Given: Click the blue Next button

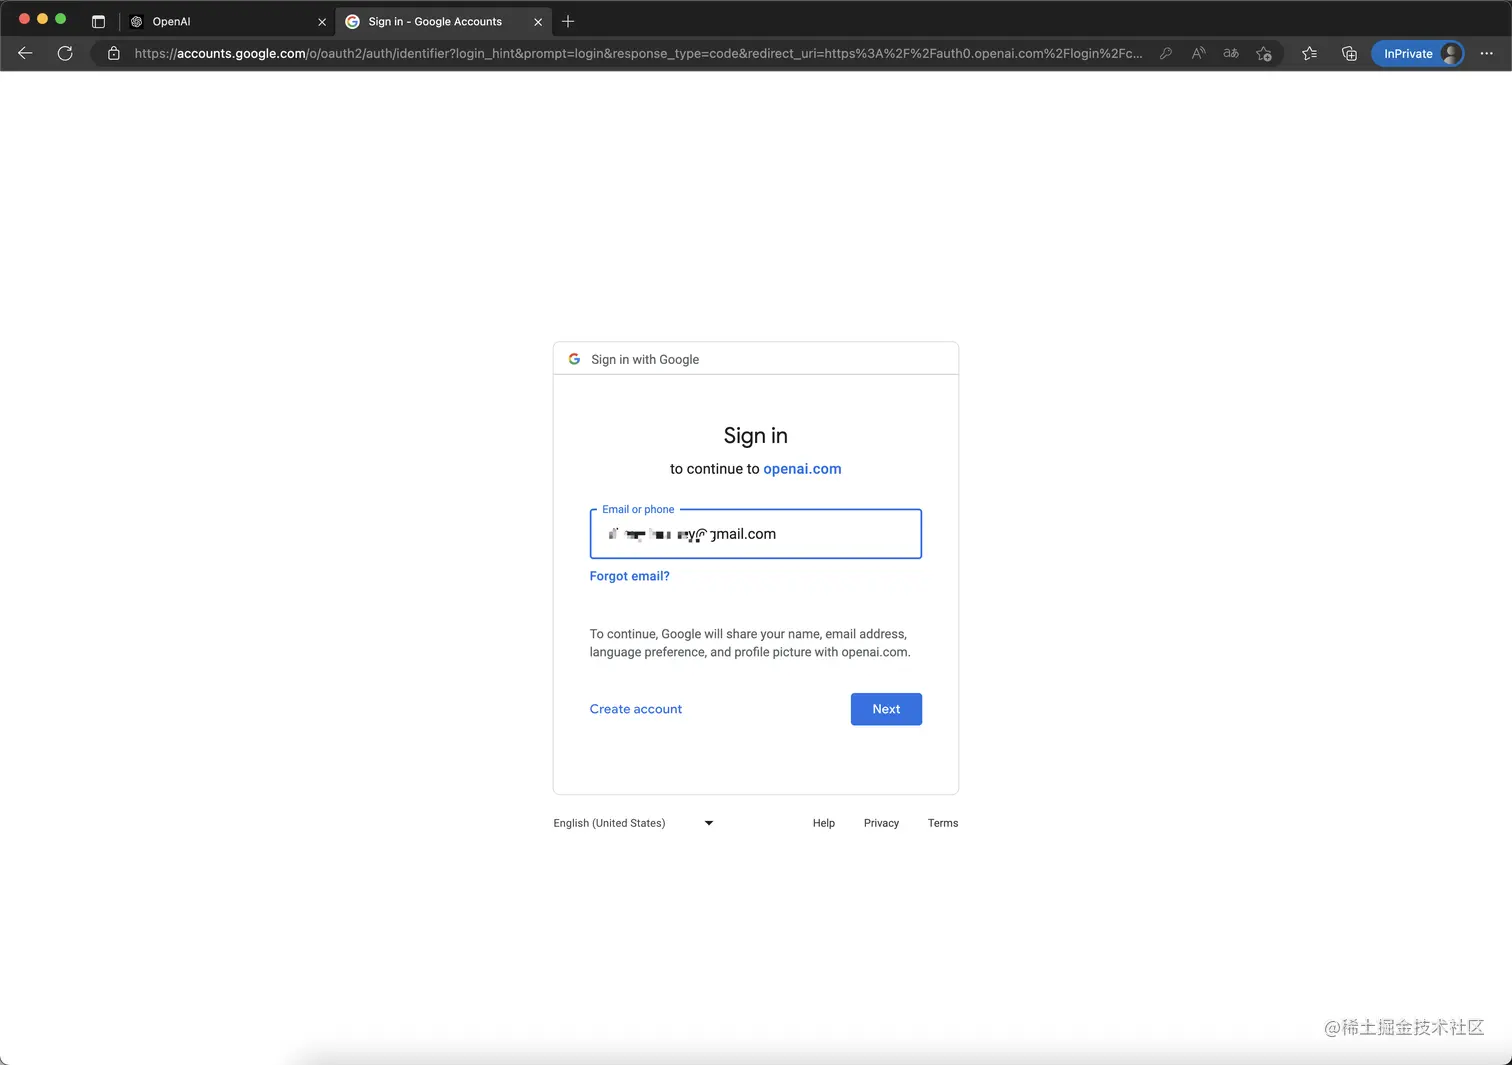Looking at the screenshot, I should click(x=886, y=709).
